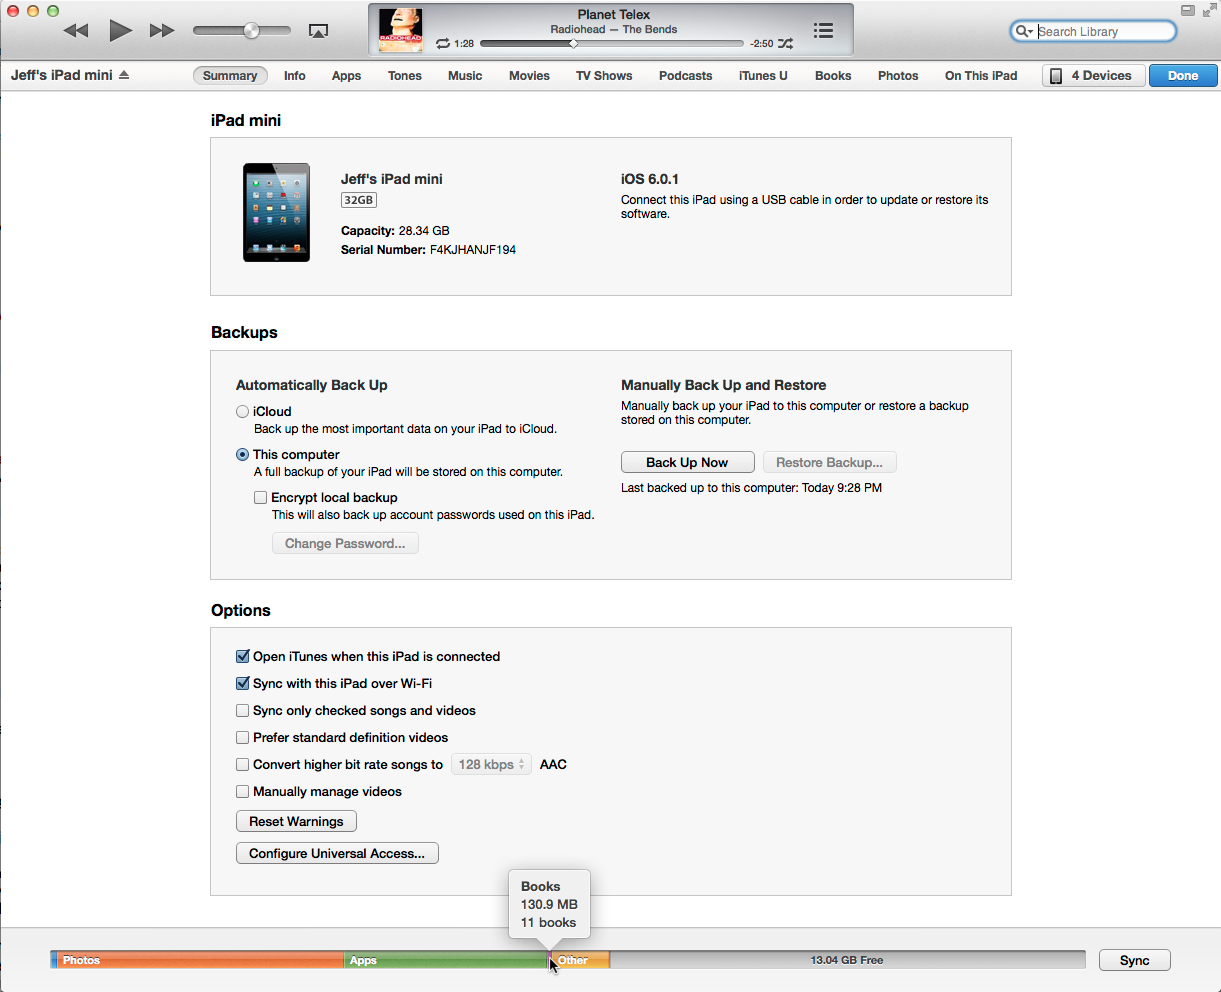The height and width of the screenshot is (992, 1221).
Task: Open the Apps tab
Action: (x=347, y=76)
